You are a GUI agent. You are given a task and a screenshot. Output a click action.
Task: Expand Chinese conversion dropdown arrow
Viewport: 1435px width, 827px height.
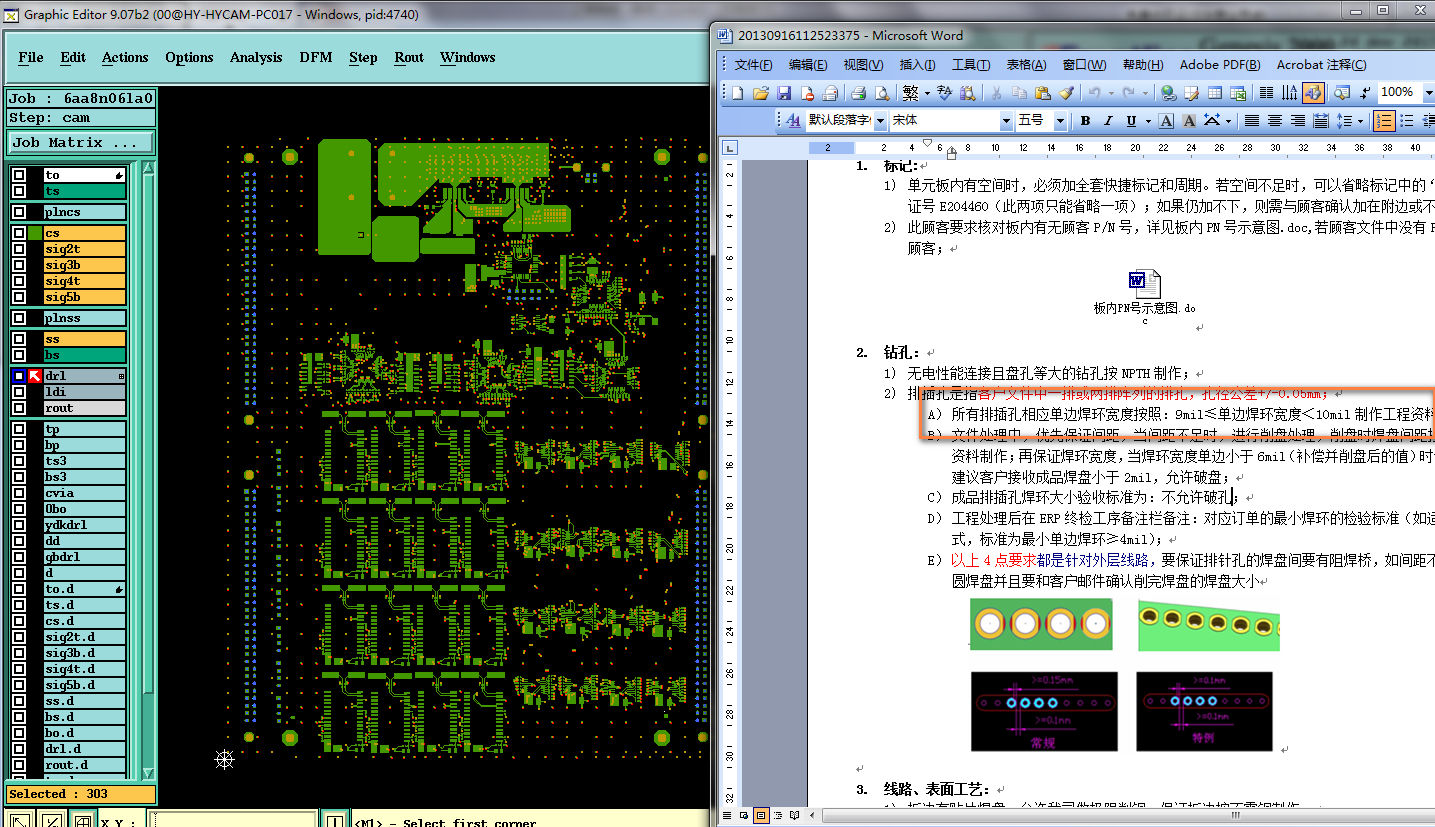[927, 93]
